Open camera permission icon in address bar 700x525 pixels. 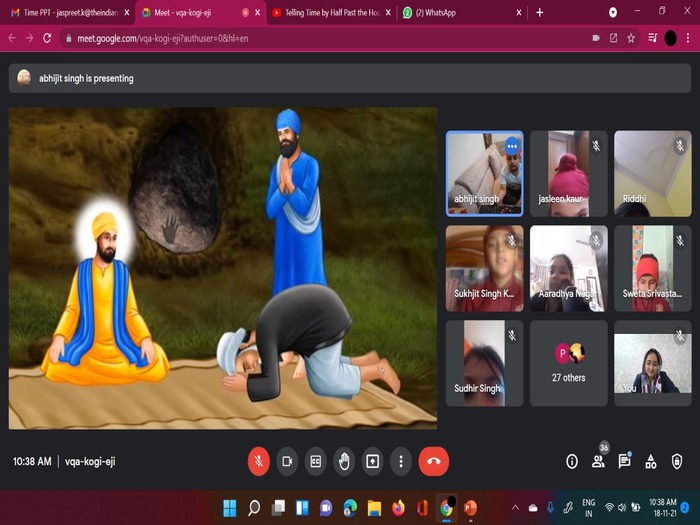[596, 38]
